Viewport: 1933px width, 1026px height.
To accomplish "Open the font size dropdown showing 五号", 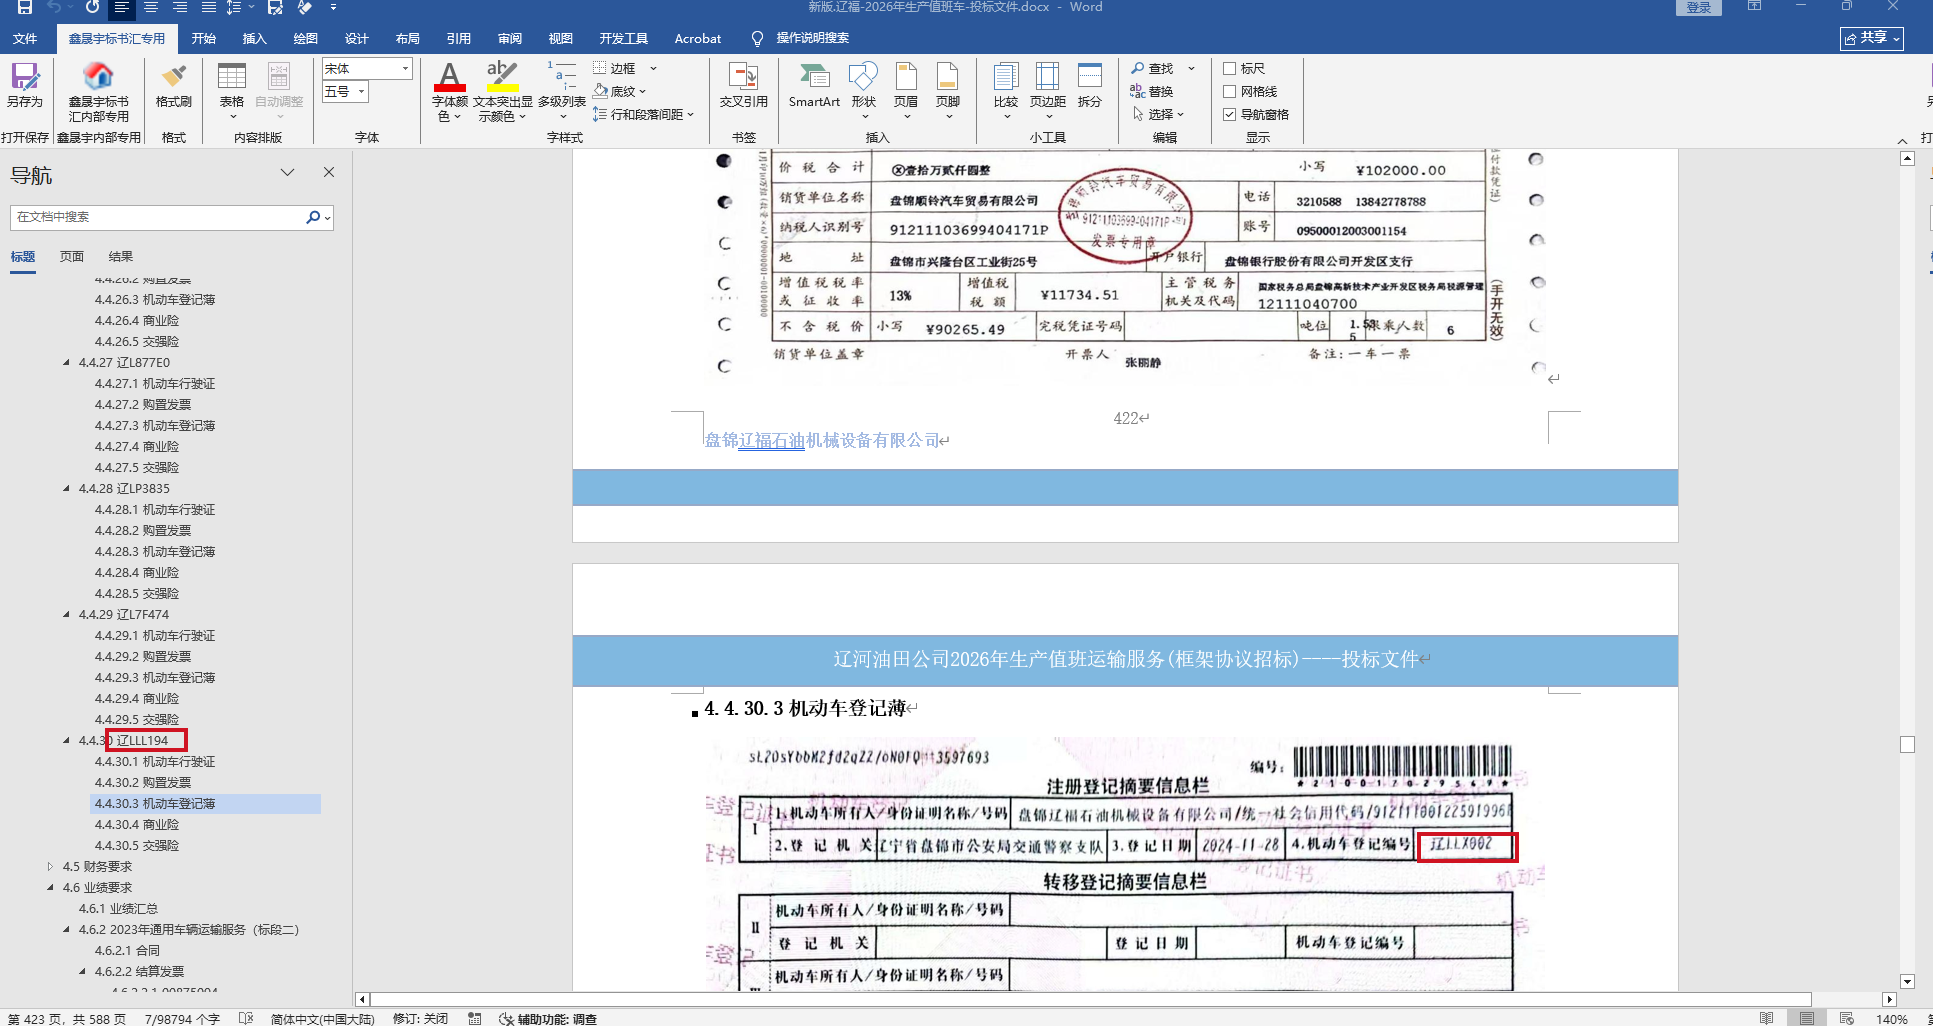I will (x=362, y=92).
